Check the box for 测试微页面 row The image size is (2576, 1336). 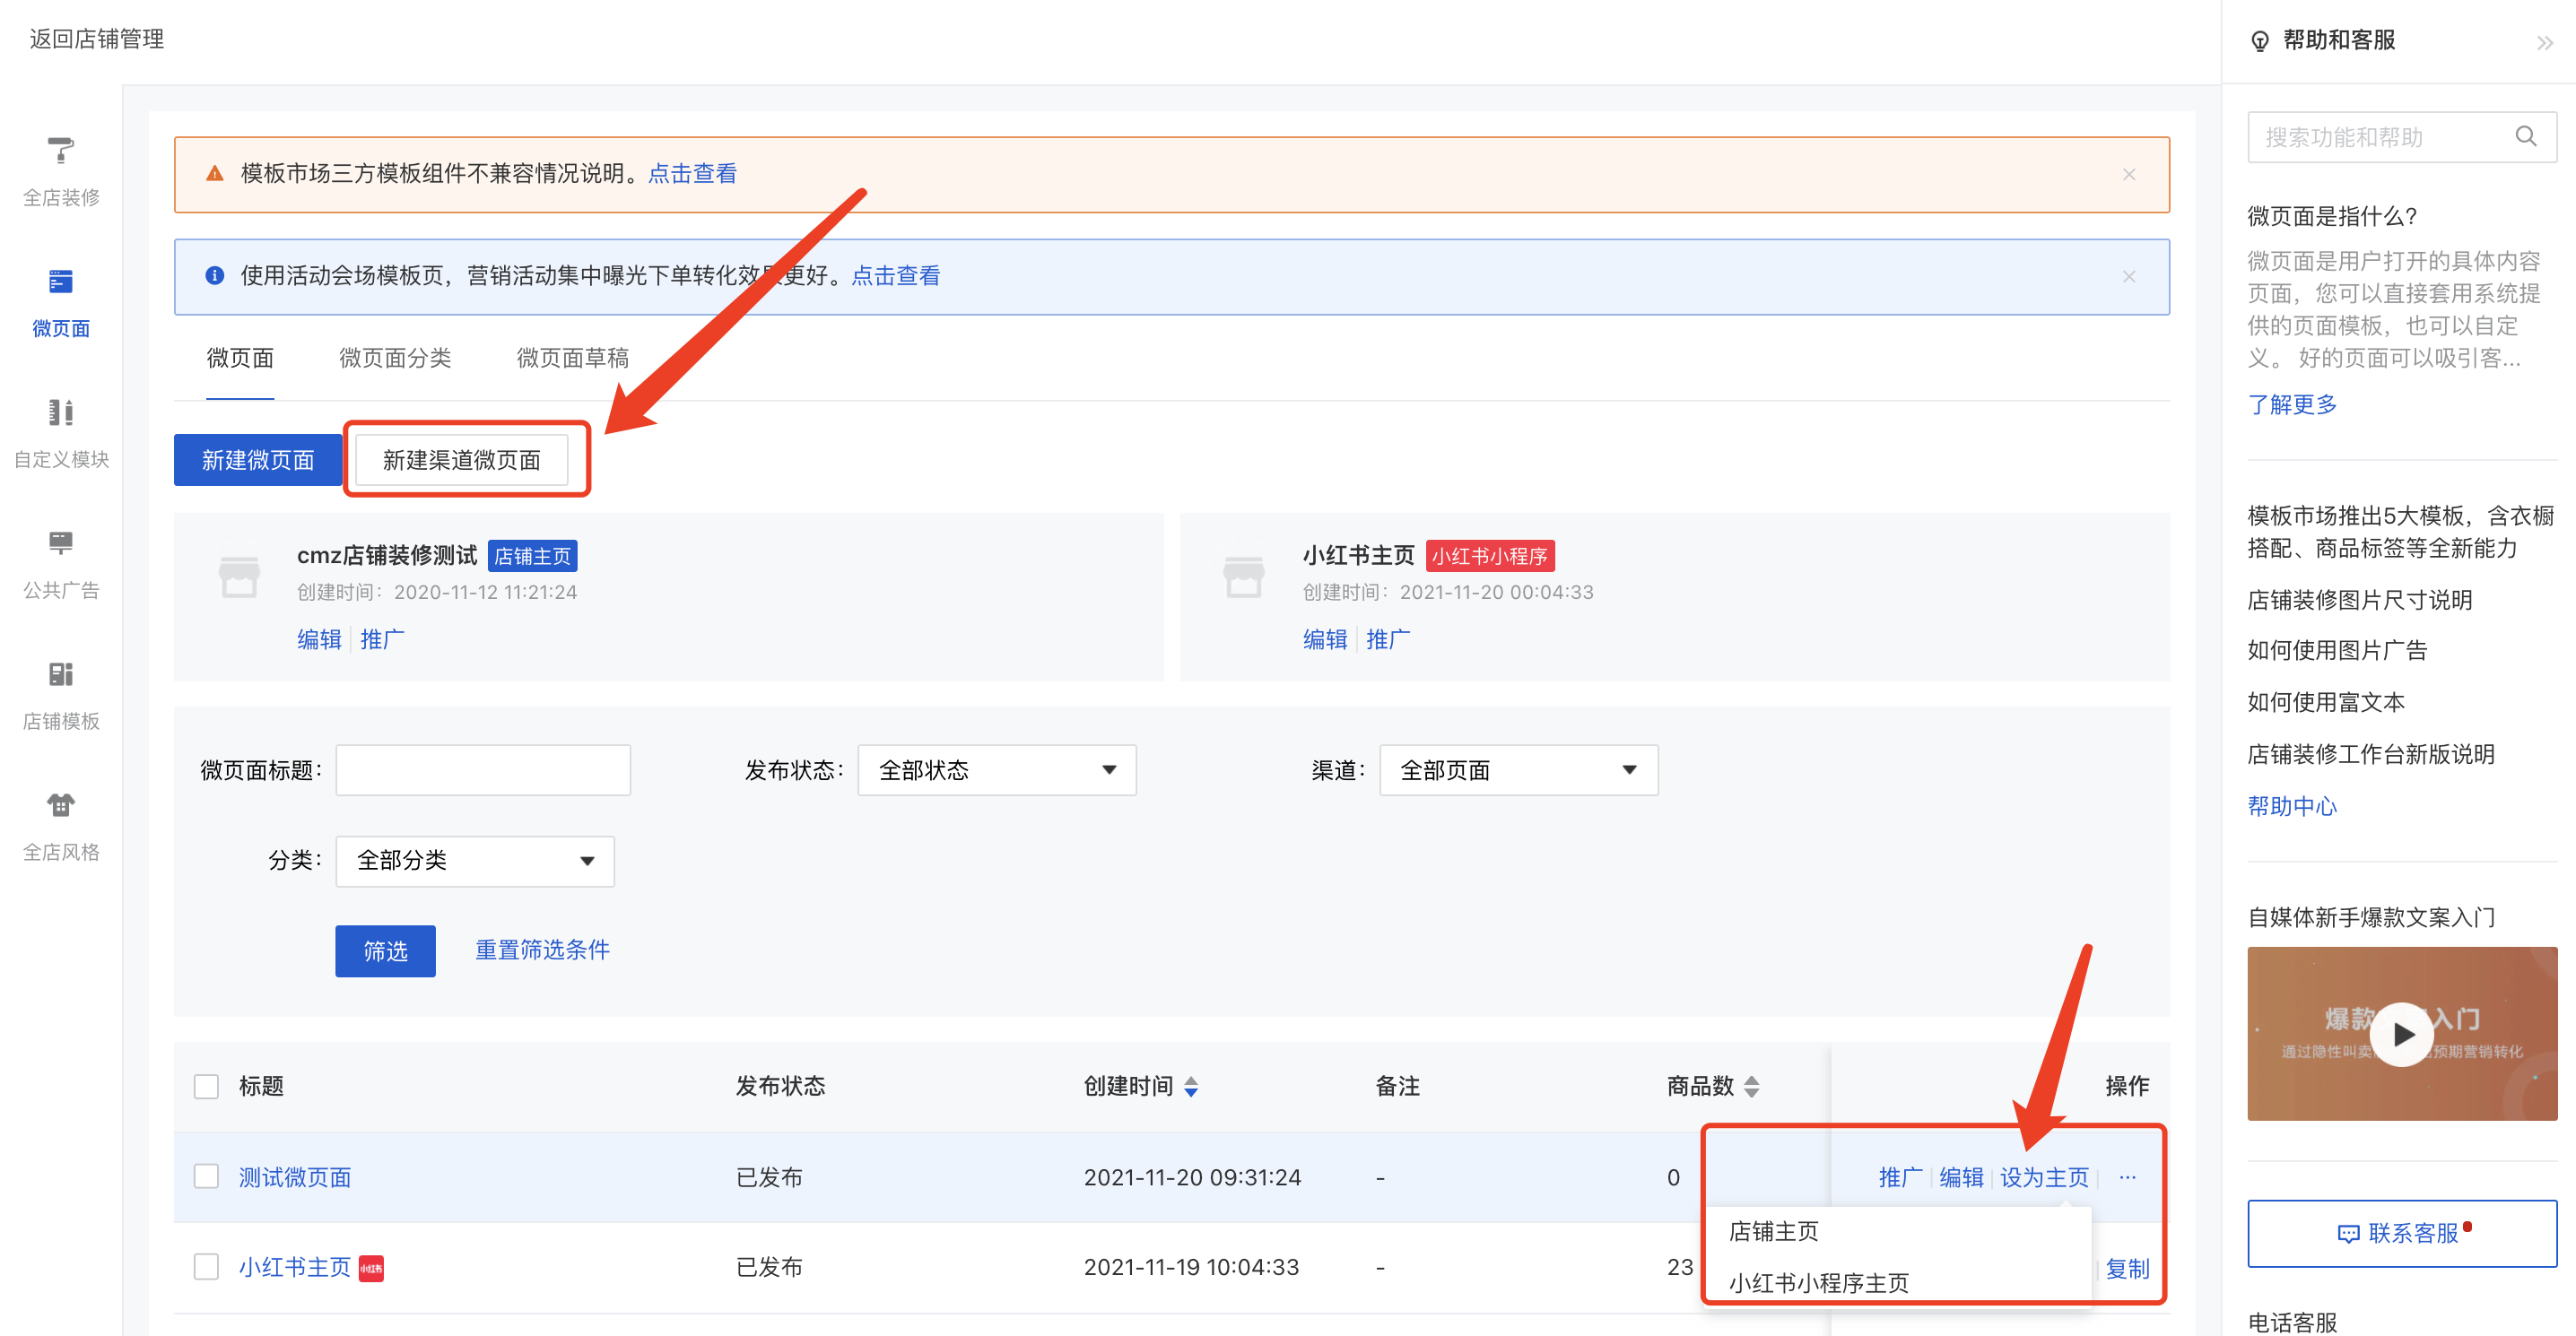206,1176
